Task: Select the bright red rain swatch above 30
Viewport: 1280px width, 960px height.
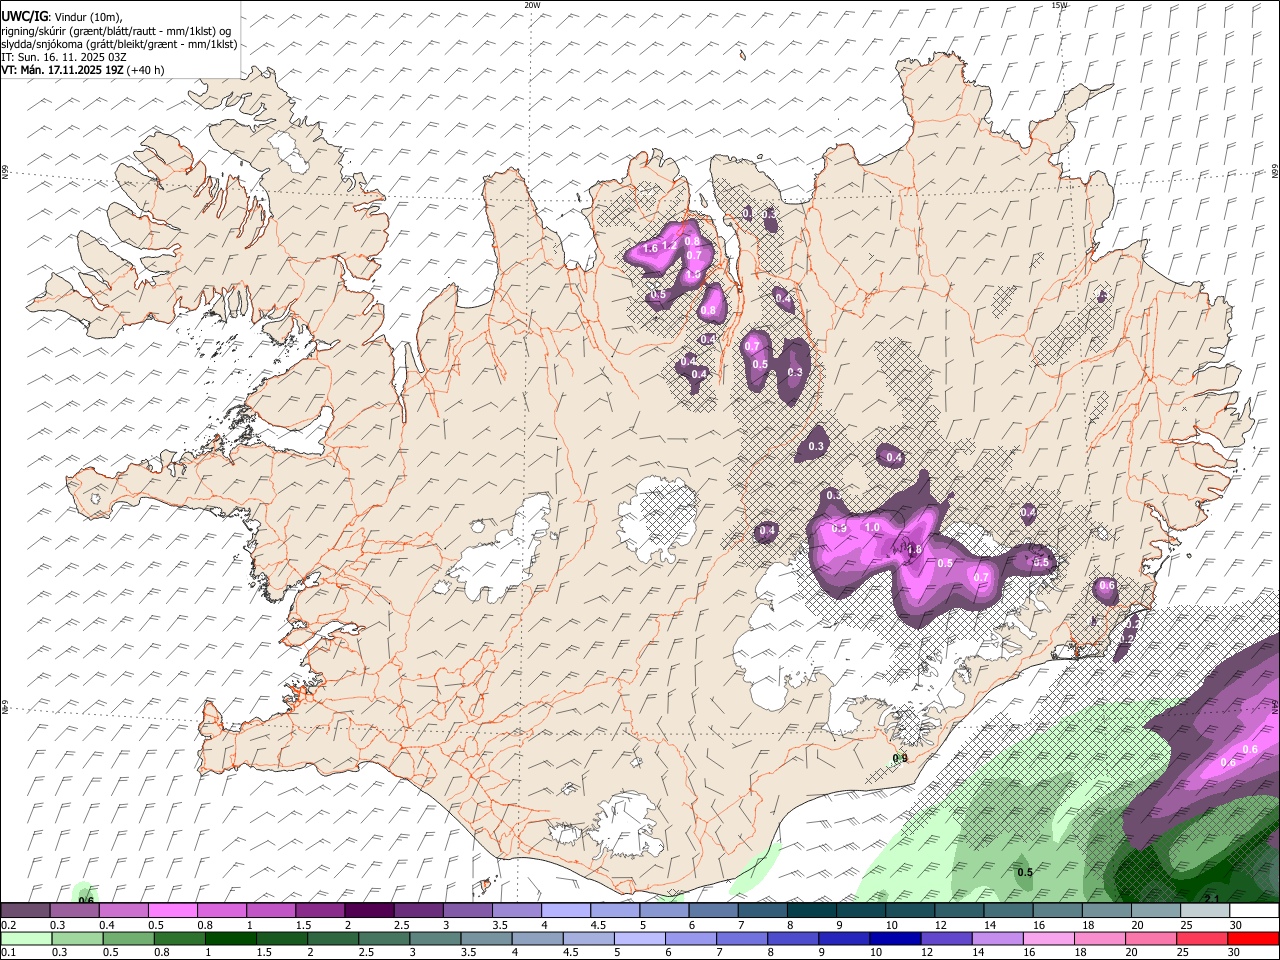Action: (1253, 939)
